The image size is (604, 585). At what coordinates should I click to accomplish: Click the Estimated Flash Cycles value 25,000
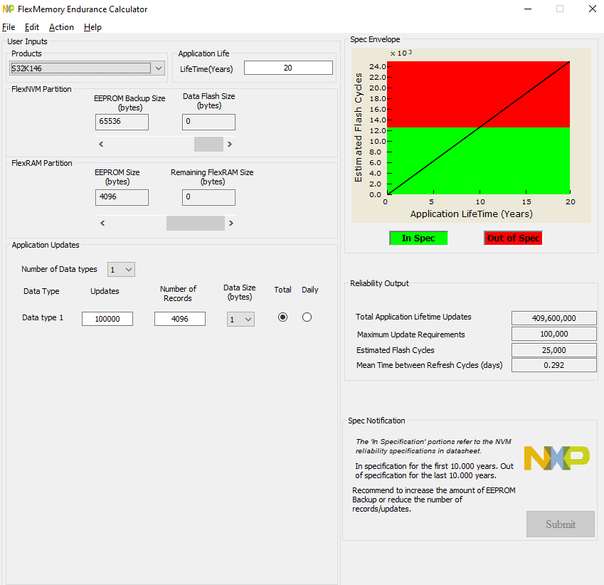coord(554,350)
